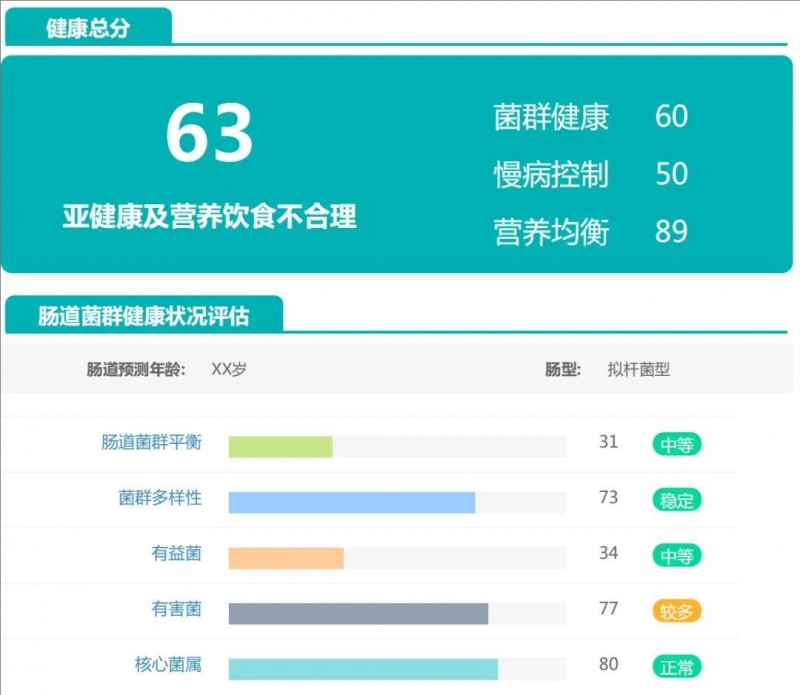800x695 pixels.
Task: Click the 稳定 badge for 菌群多样性
Action: click(x=676, y=500)
